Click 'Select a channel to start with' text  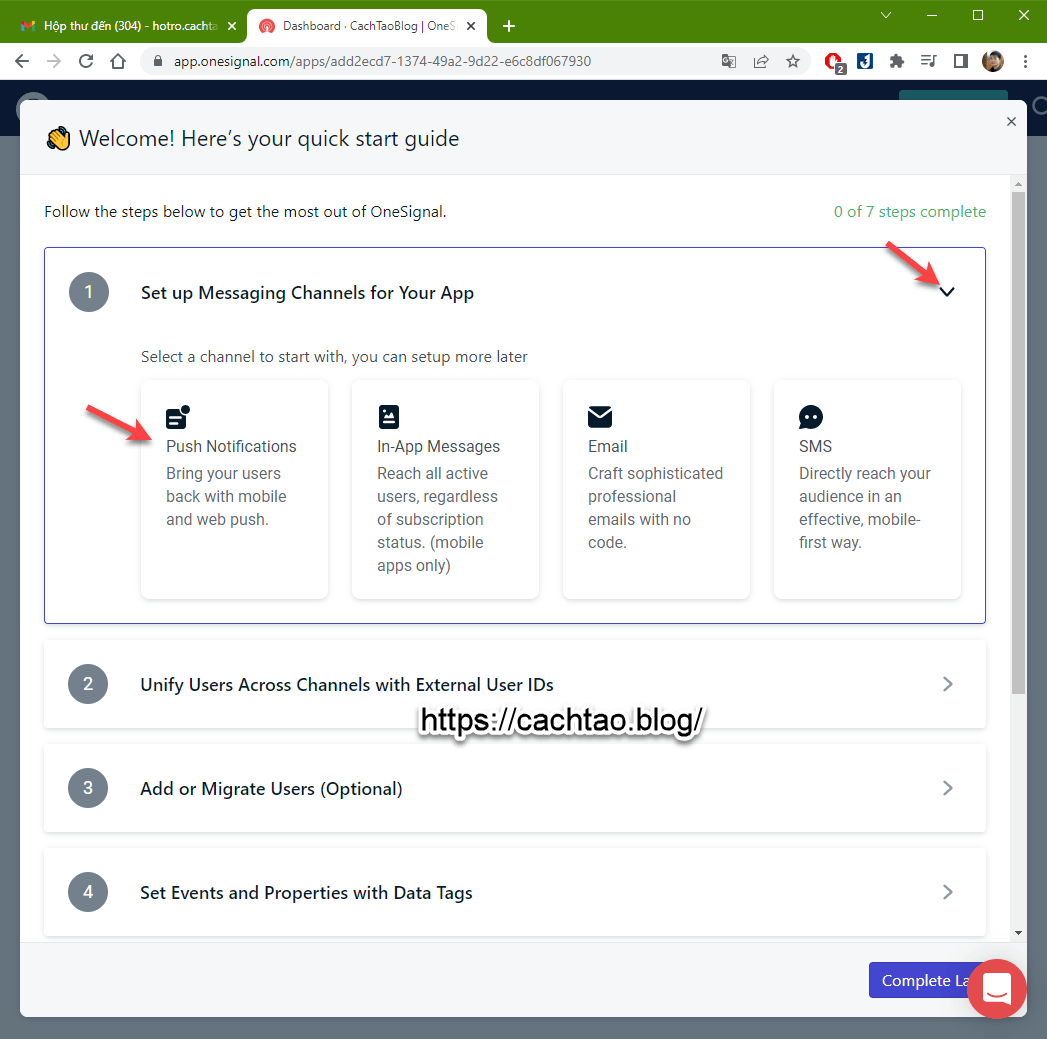(334, 357)
